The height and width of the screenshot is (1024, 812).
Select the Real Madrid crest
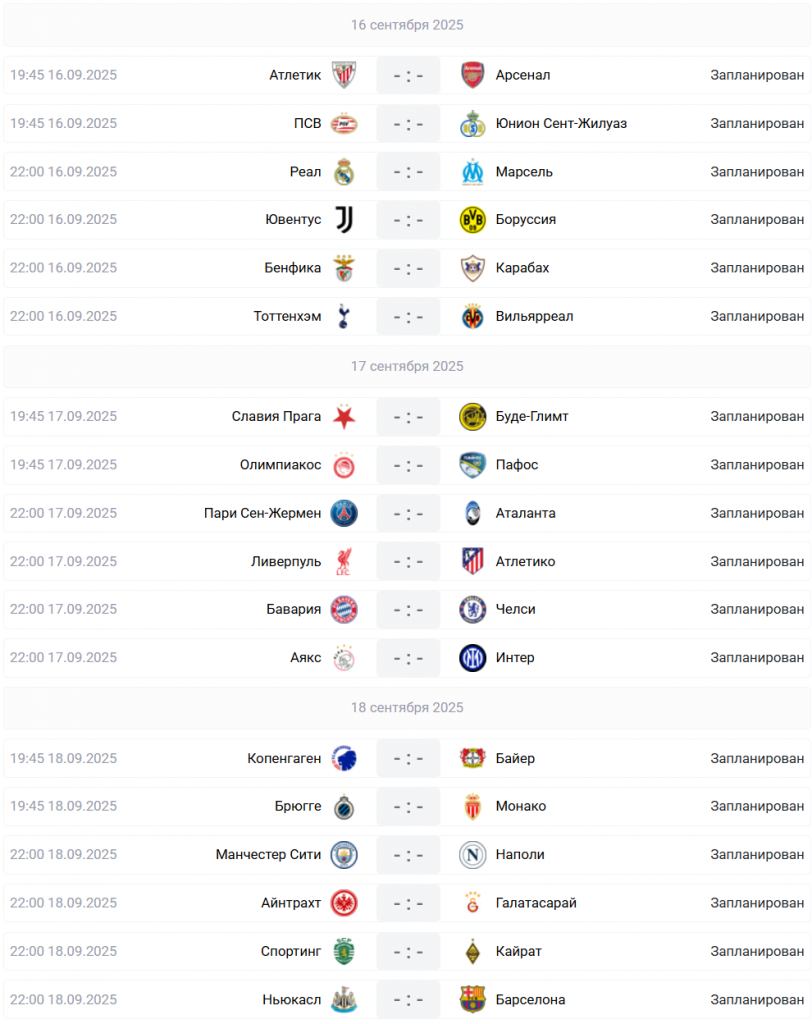[344, 172]
